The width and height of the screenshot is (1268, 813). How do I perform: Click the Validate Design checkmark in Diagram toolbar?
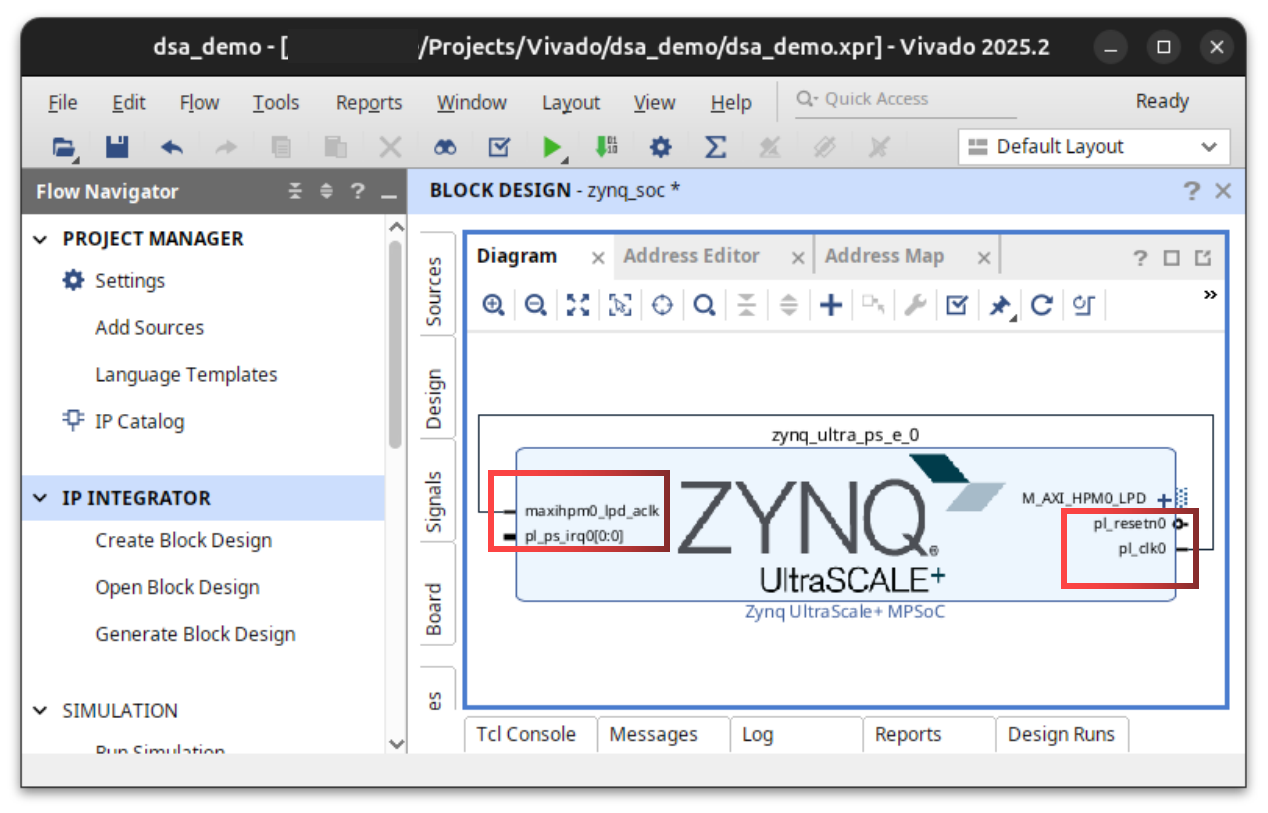coord(957,306)
